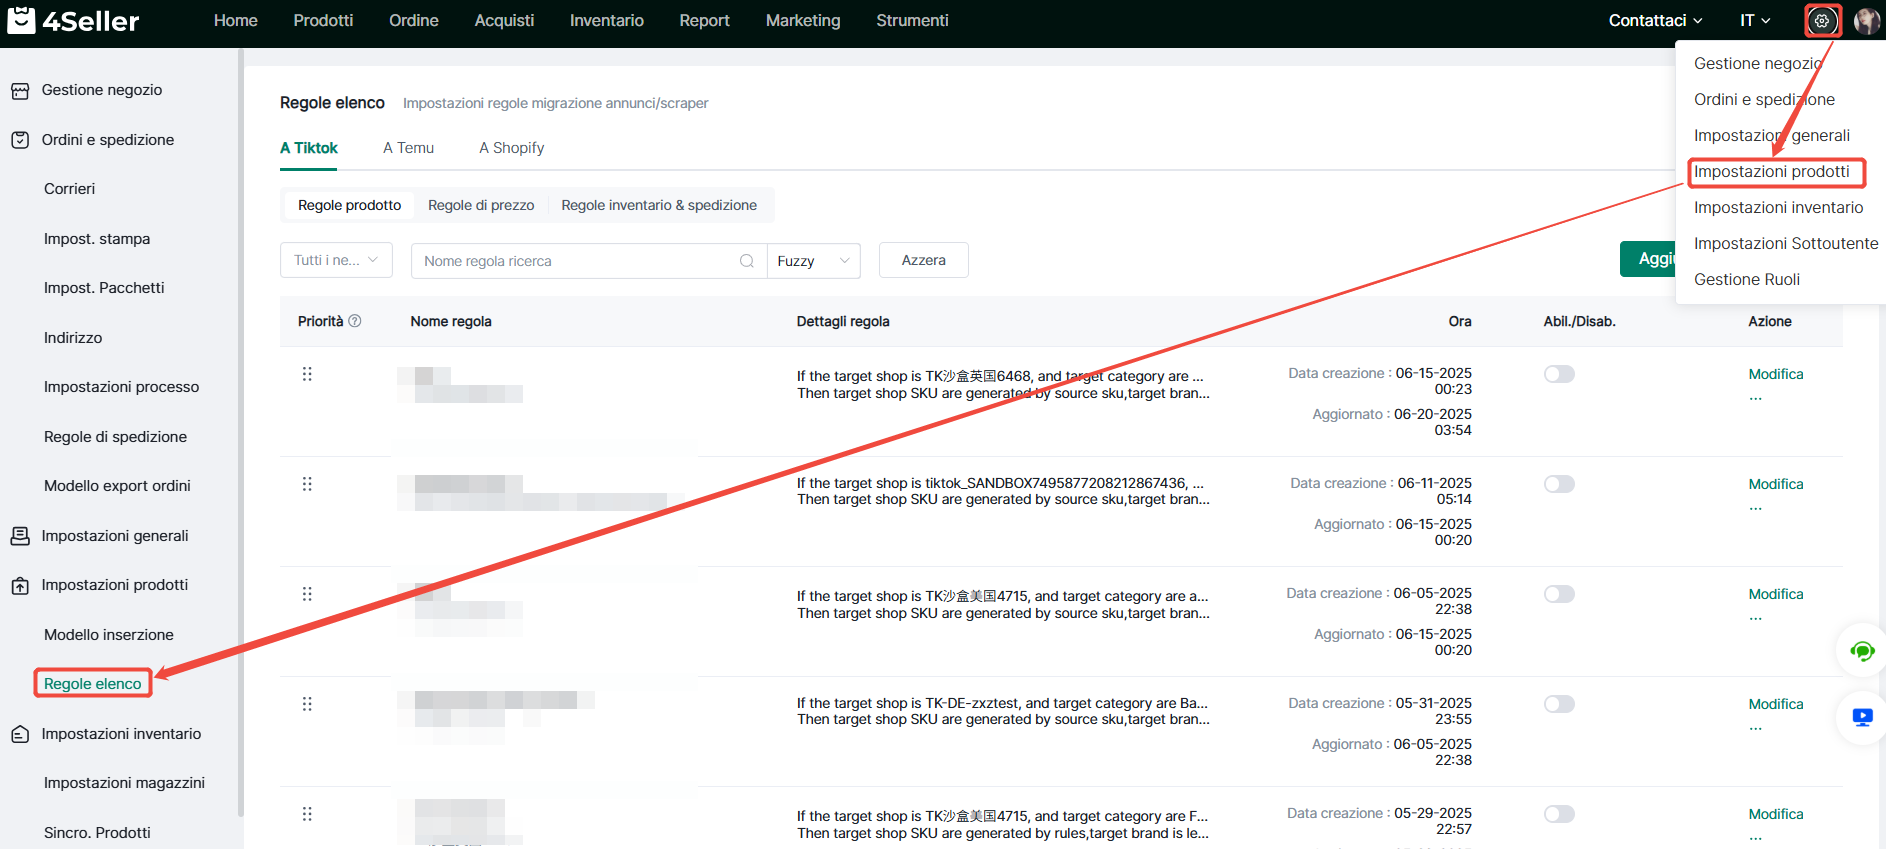Open the settings gear icon

pyautogui.click(x=1822, y=20)
